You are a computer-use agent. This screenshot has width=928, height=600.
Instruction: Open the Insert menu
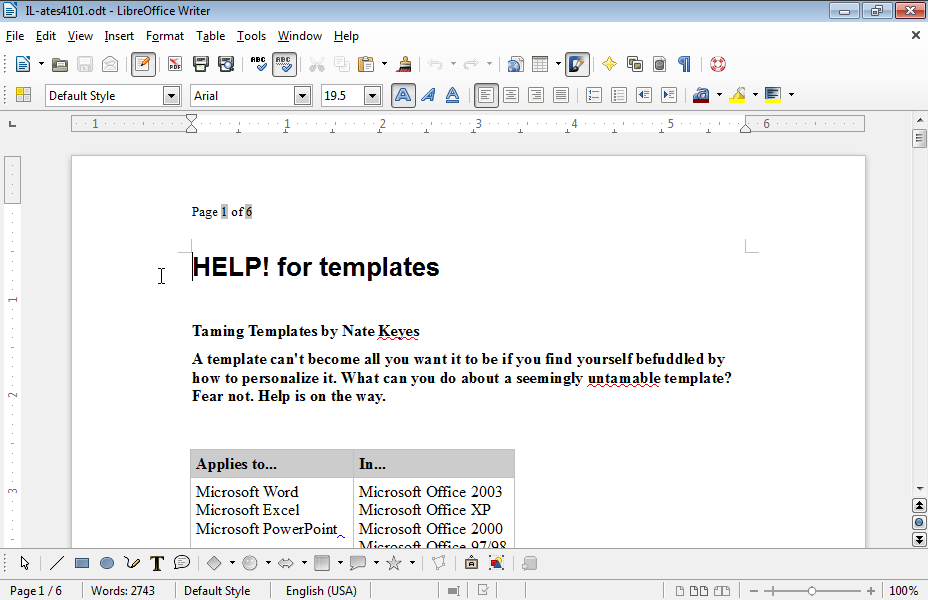(119, 36)
